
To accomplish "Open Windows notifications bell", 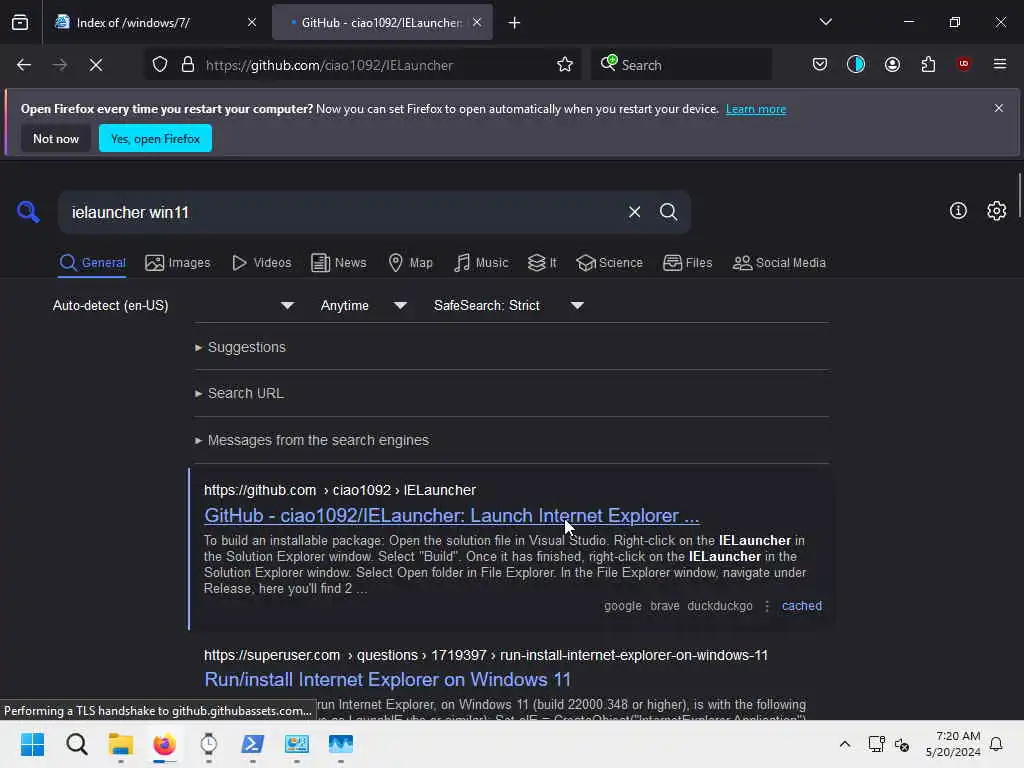I will 996,744.
